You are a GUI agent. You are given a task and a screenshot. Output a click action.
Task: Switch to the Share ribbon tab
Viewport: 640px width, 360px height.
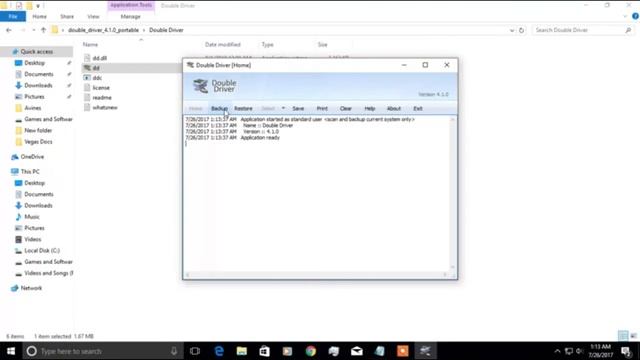coord(67,16)
